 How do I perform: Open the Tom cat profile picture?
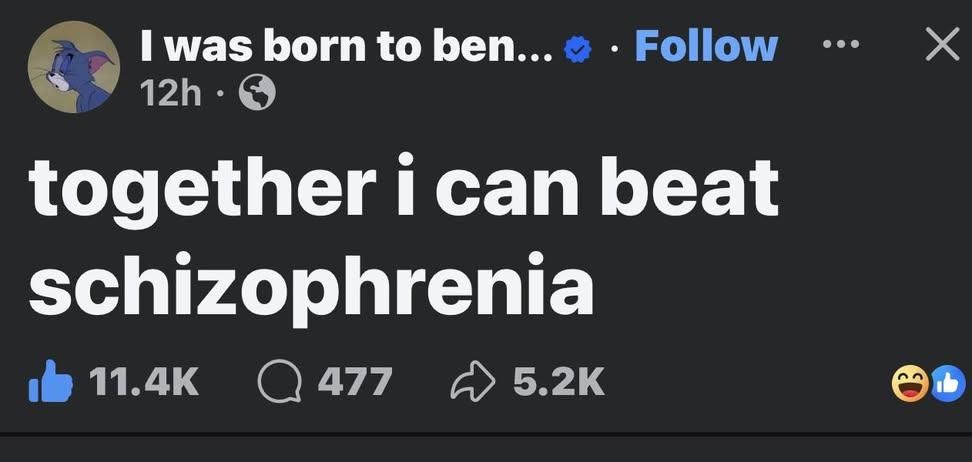[x=74, y=66]
